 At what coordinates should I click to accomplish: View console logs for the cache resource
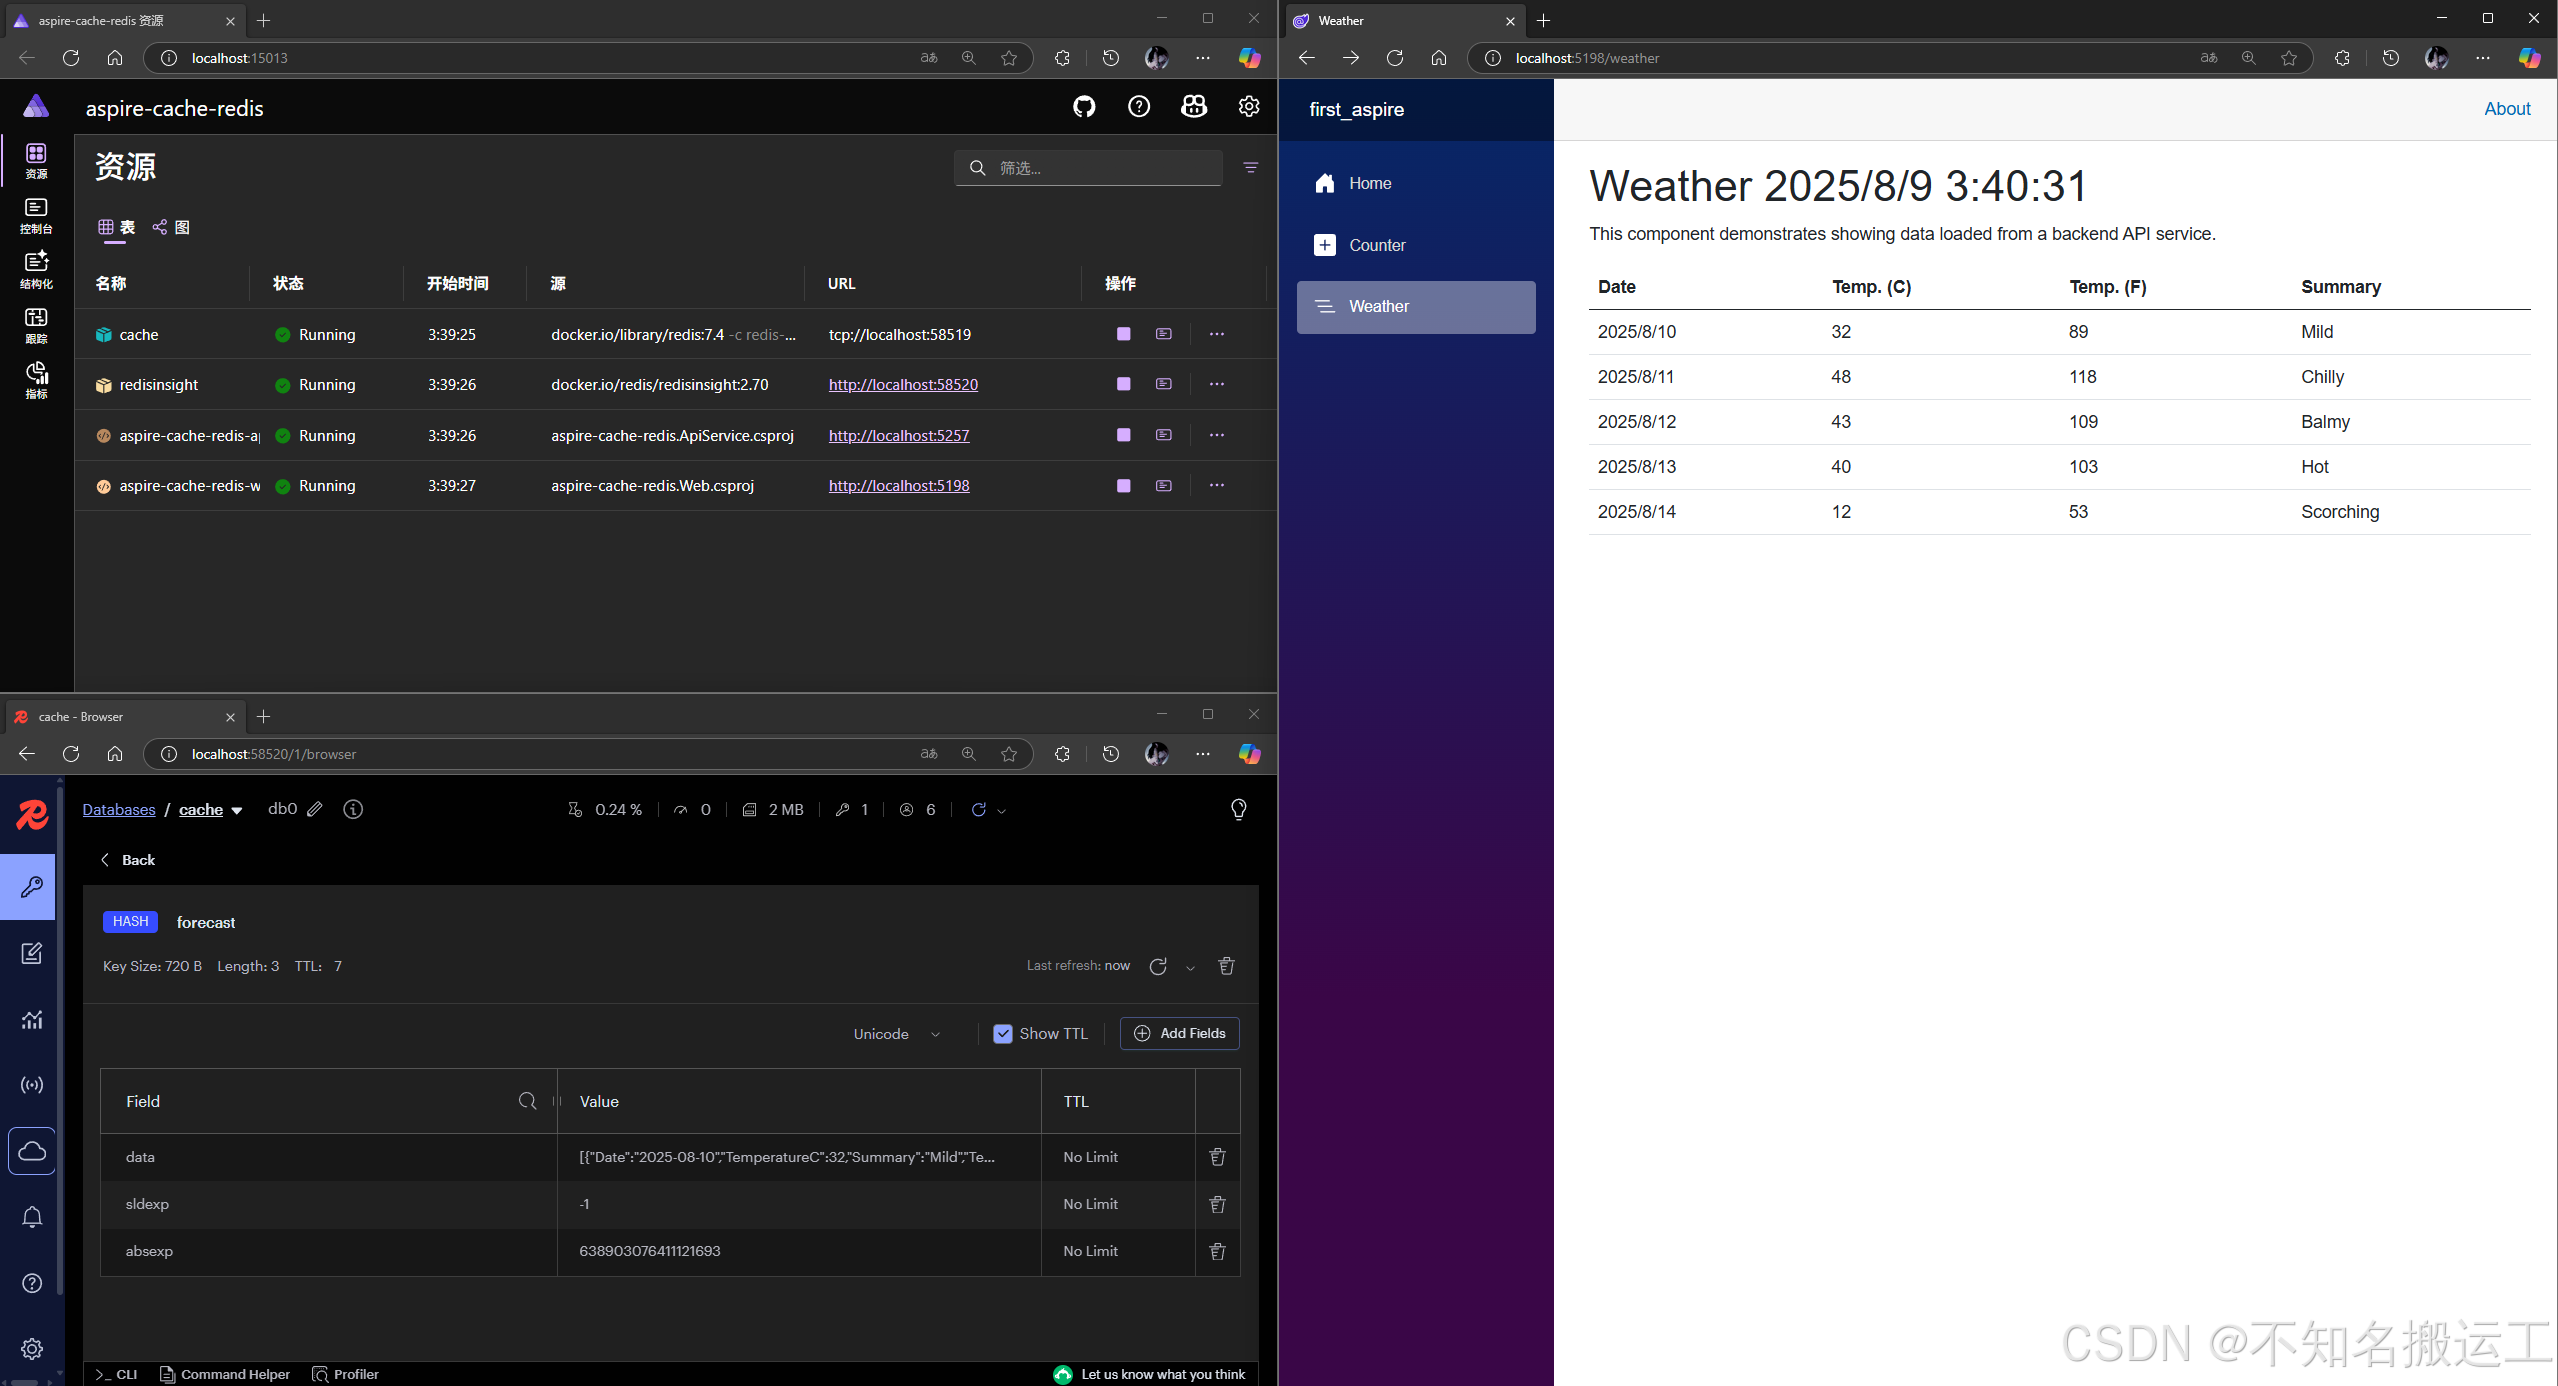point(1164,334)
